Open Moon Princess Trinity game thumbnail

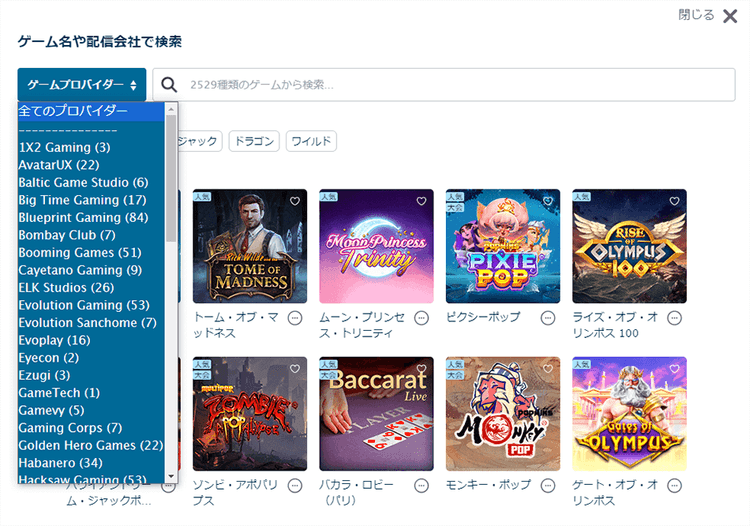coord(376,246)
